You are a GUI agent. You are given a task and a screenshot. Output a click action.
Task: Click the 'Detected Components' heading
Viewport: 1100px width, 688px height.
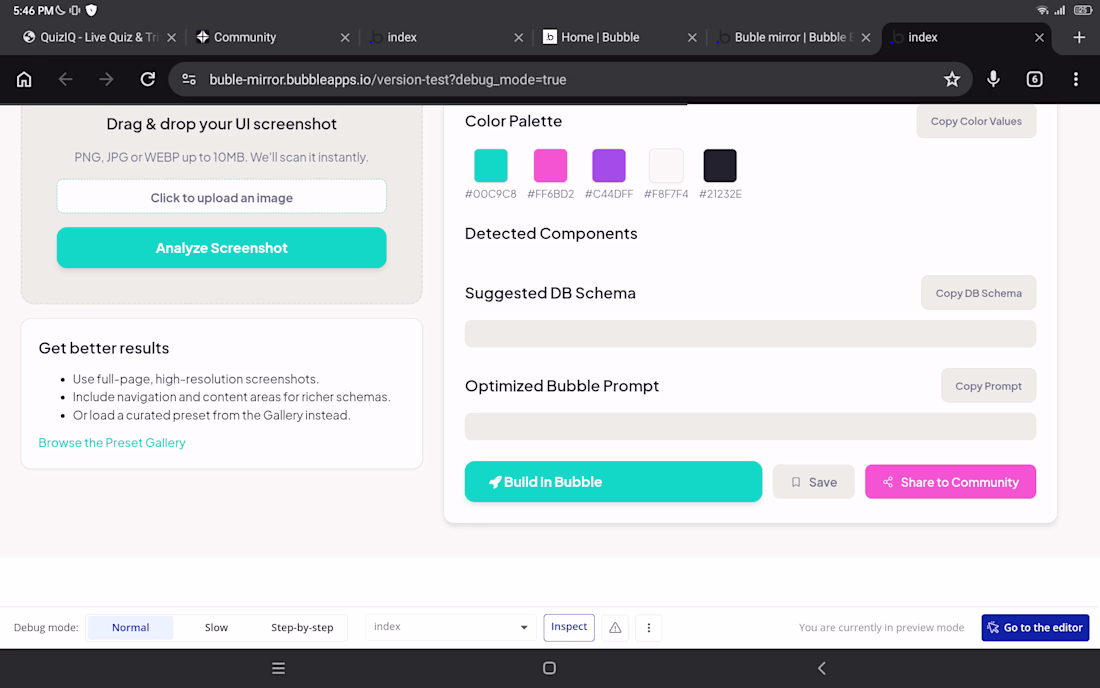[551, 234]
